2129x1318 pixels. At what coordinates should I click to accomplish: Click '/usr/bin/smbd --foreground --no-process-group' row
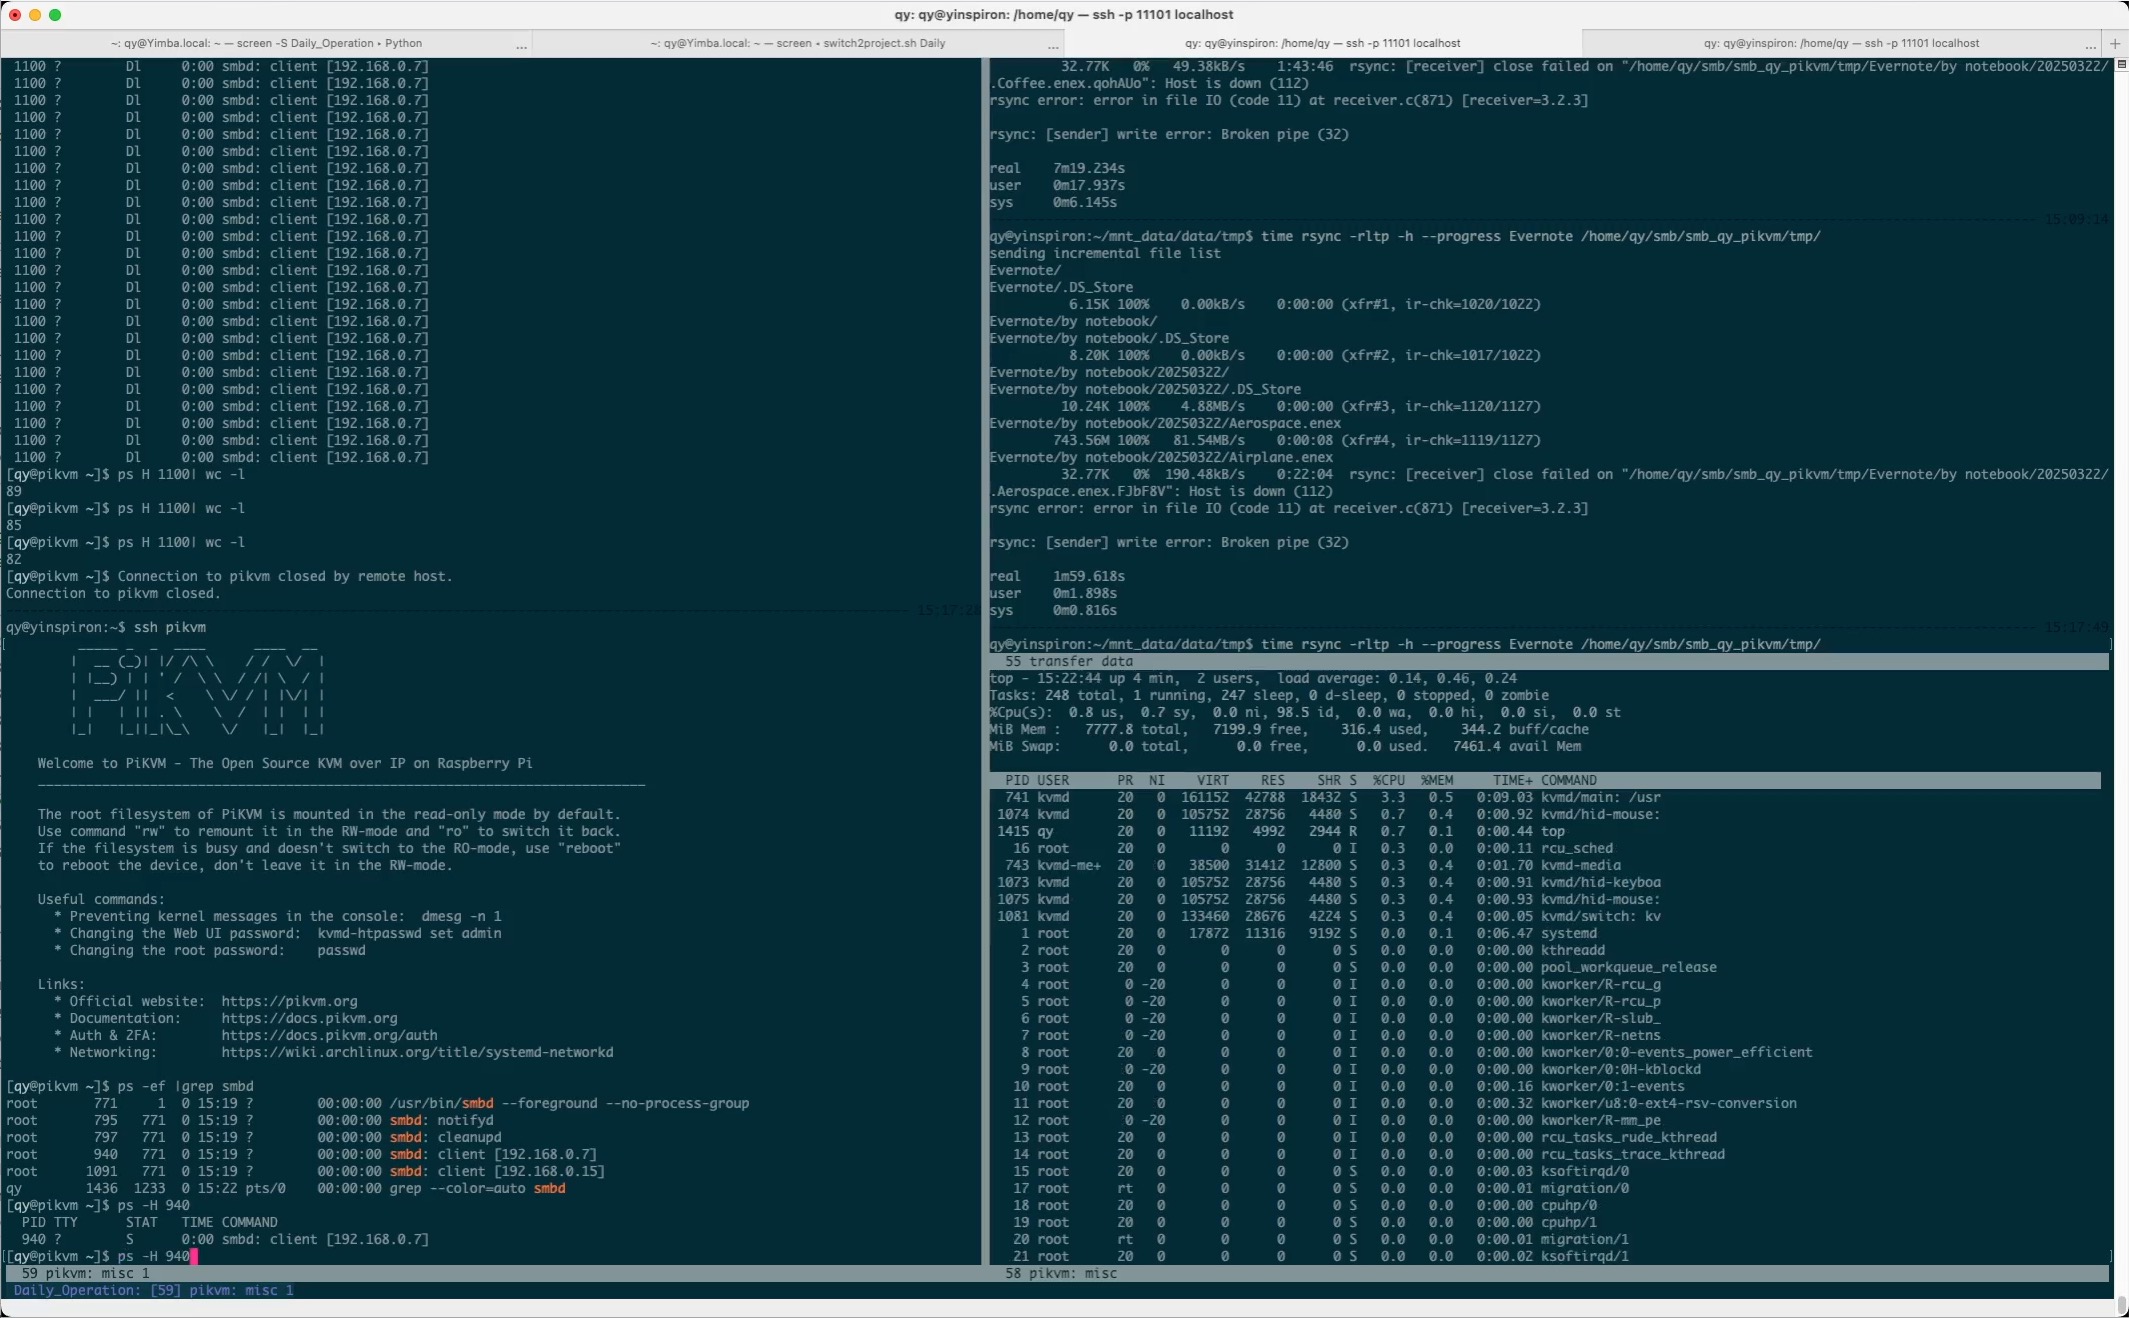click(x=377, y=1103)
